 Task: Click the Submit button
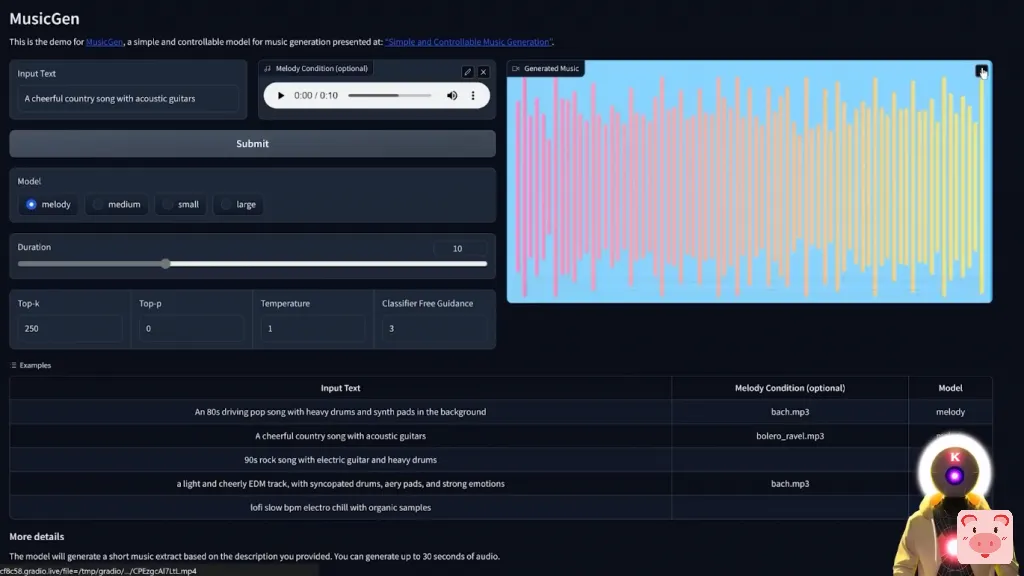(x=252, y=144)
